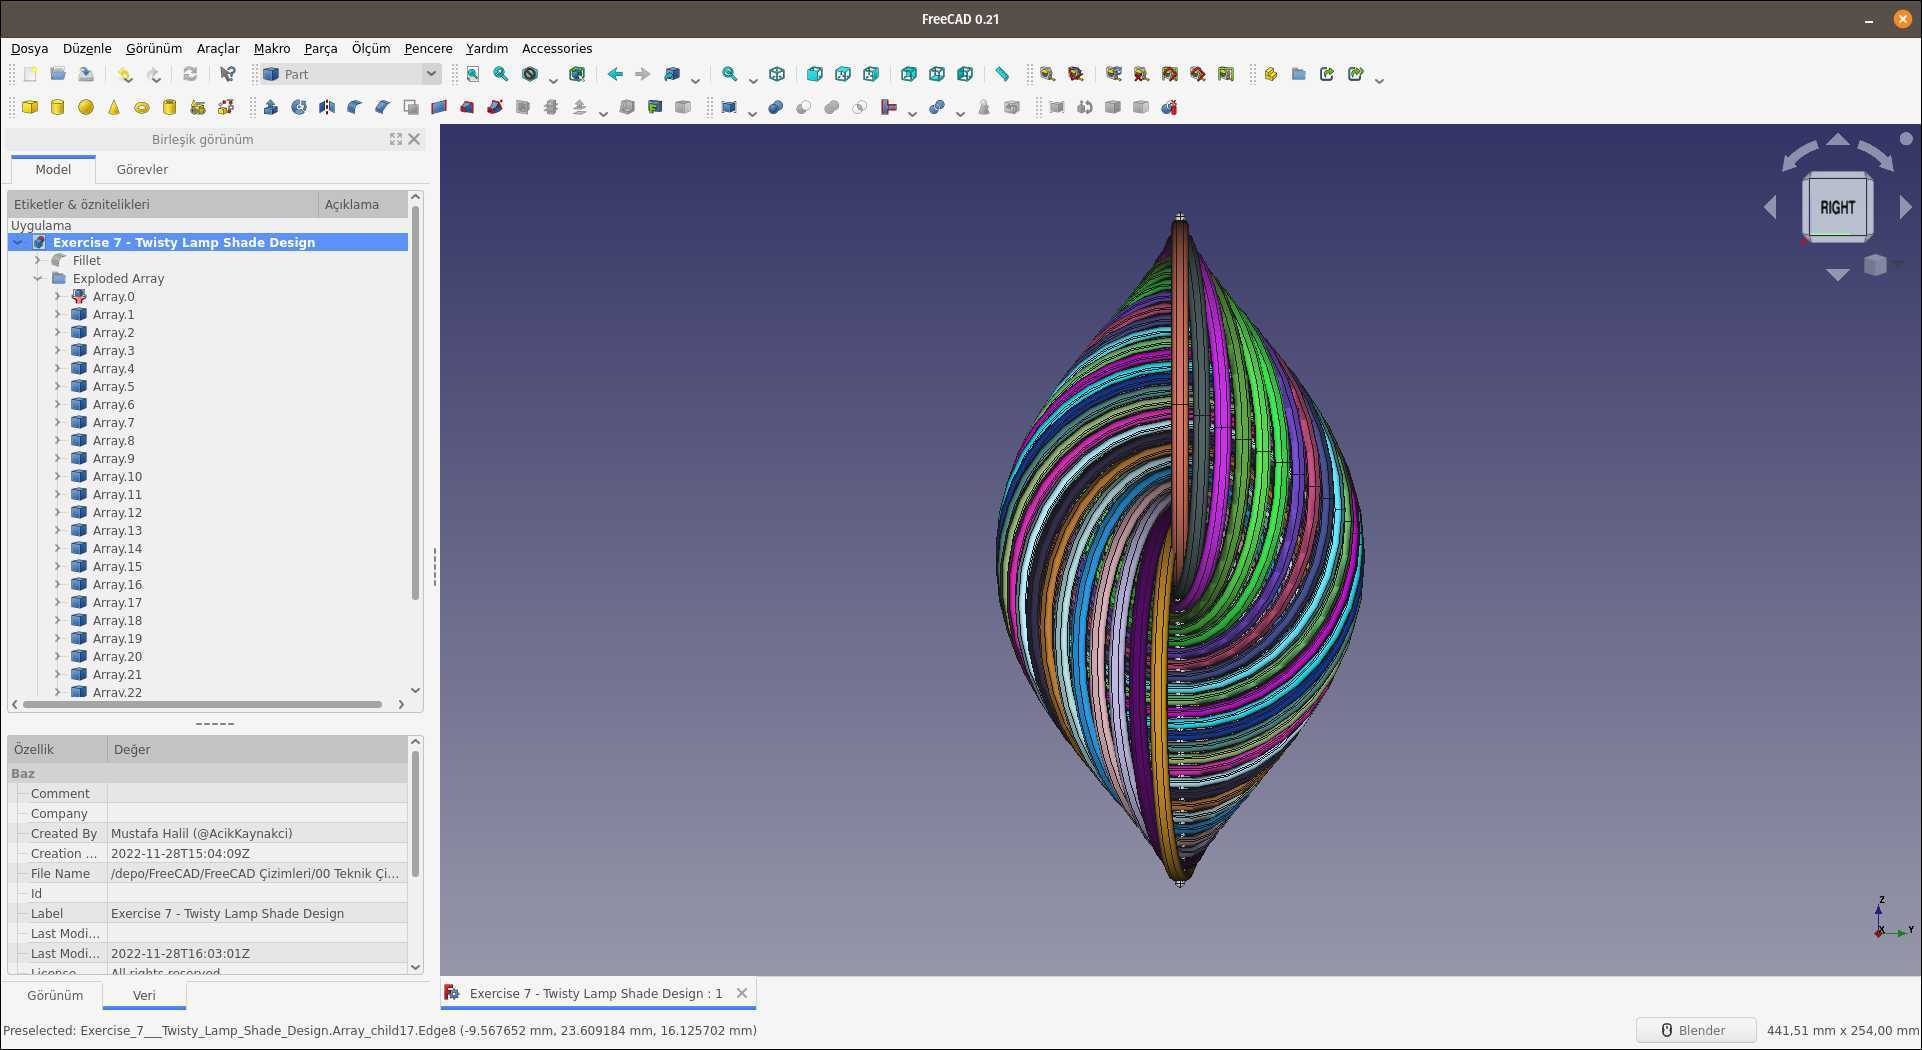This screenshot has height=1050, width=1922.
Task: Toggle the combo view floating window icon
Action: (396, 139)
